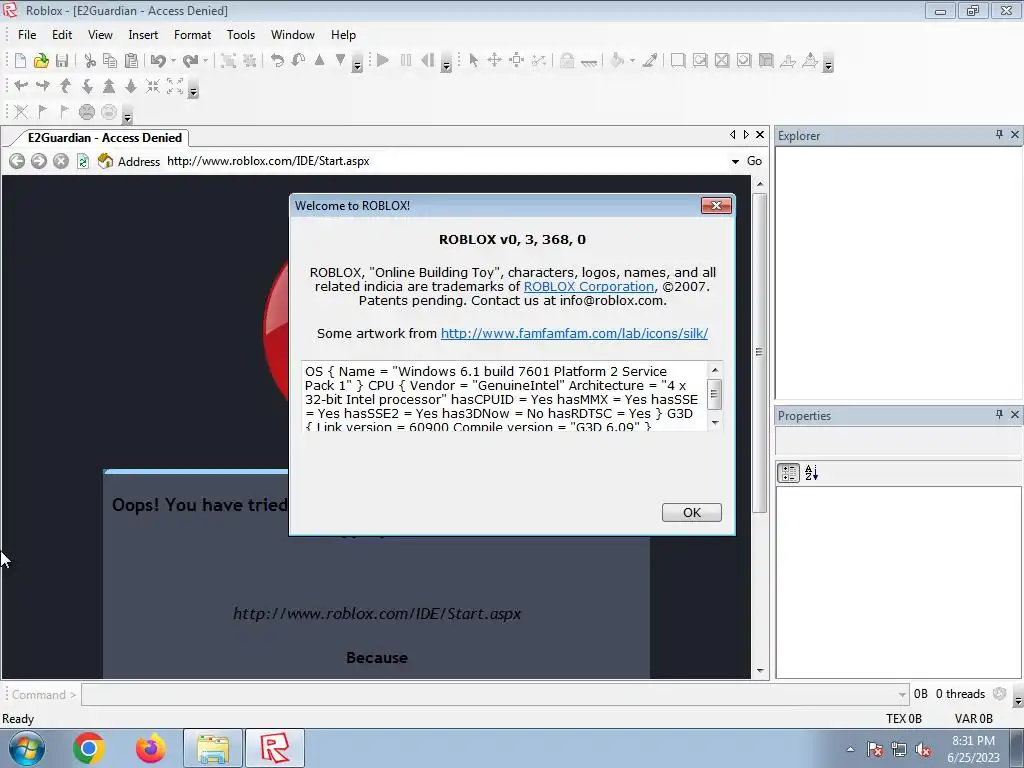Click the dialog system info scrollbar thumb

pos(714,394)
